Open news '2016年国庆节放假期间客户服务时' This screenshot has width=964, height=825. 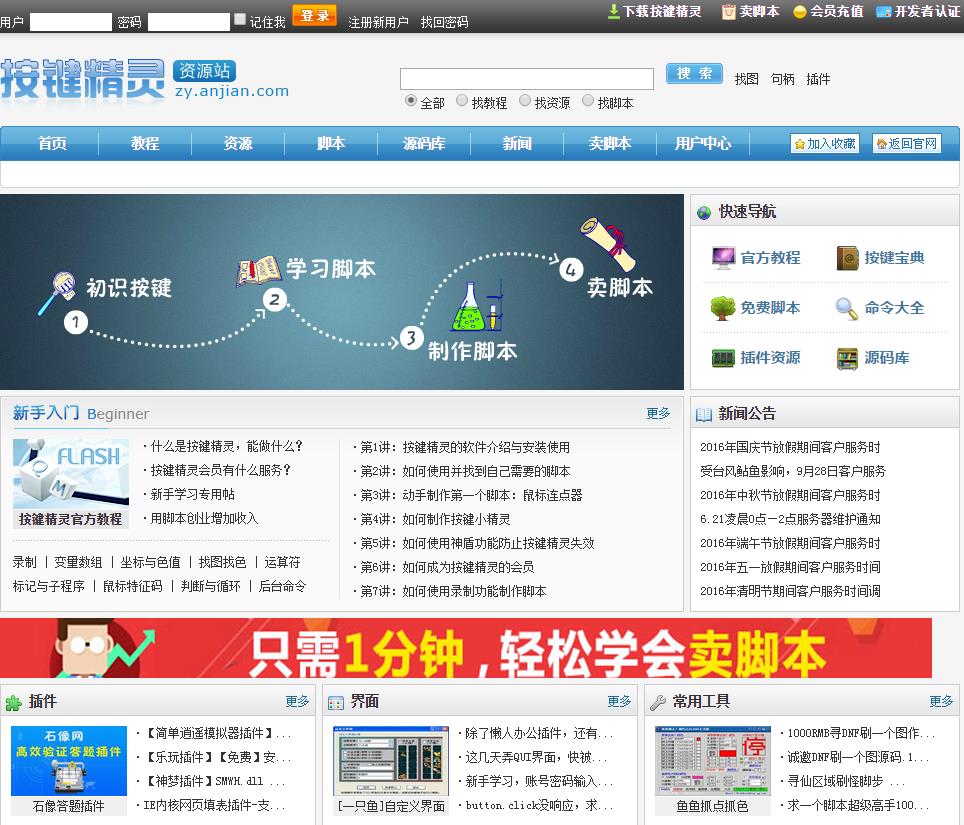click(x=790, y=447)
